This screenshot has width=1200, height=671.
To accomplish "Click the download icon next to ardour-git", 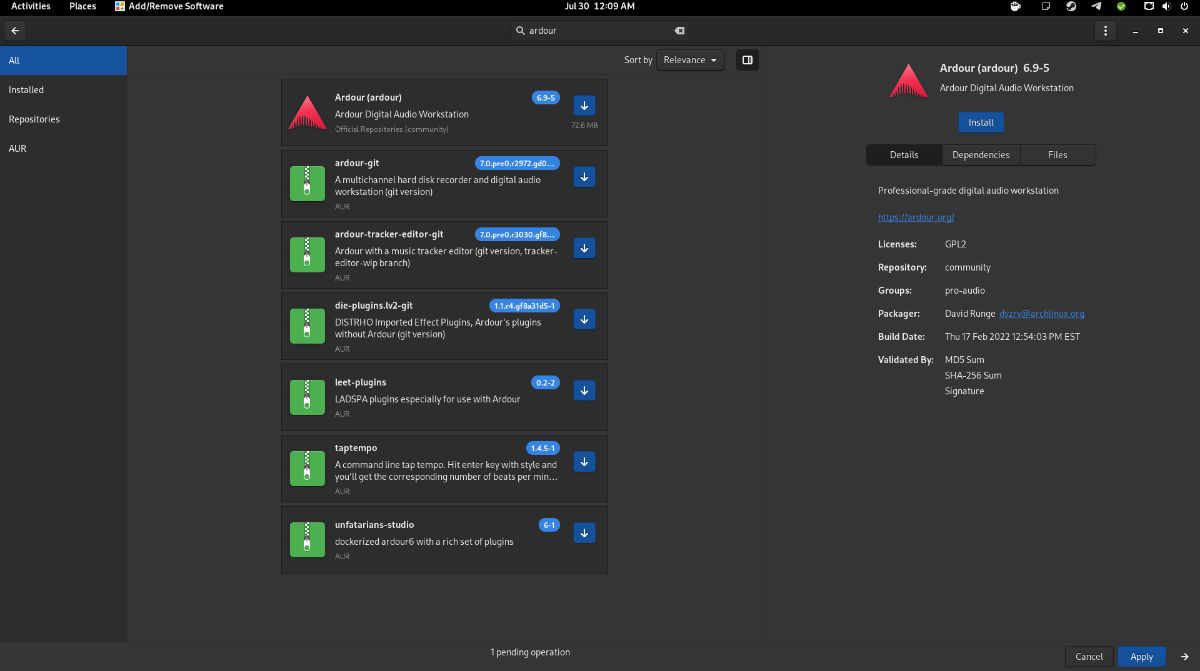I will 584,176.
